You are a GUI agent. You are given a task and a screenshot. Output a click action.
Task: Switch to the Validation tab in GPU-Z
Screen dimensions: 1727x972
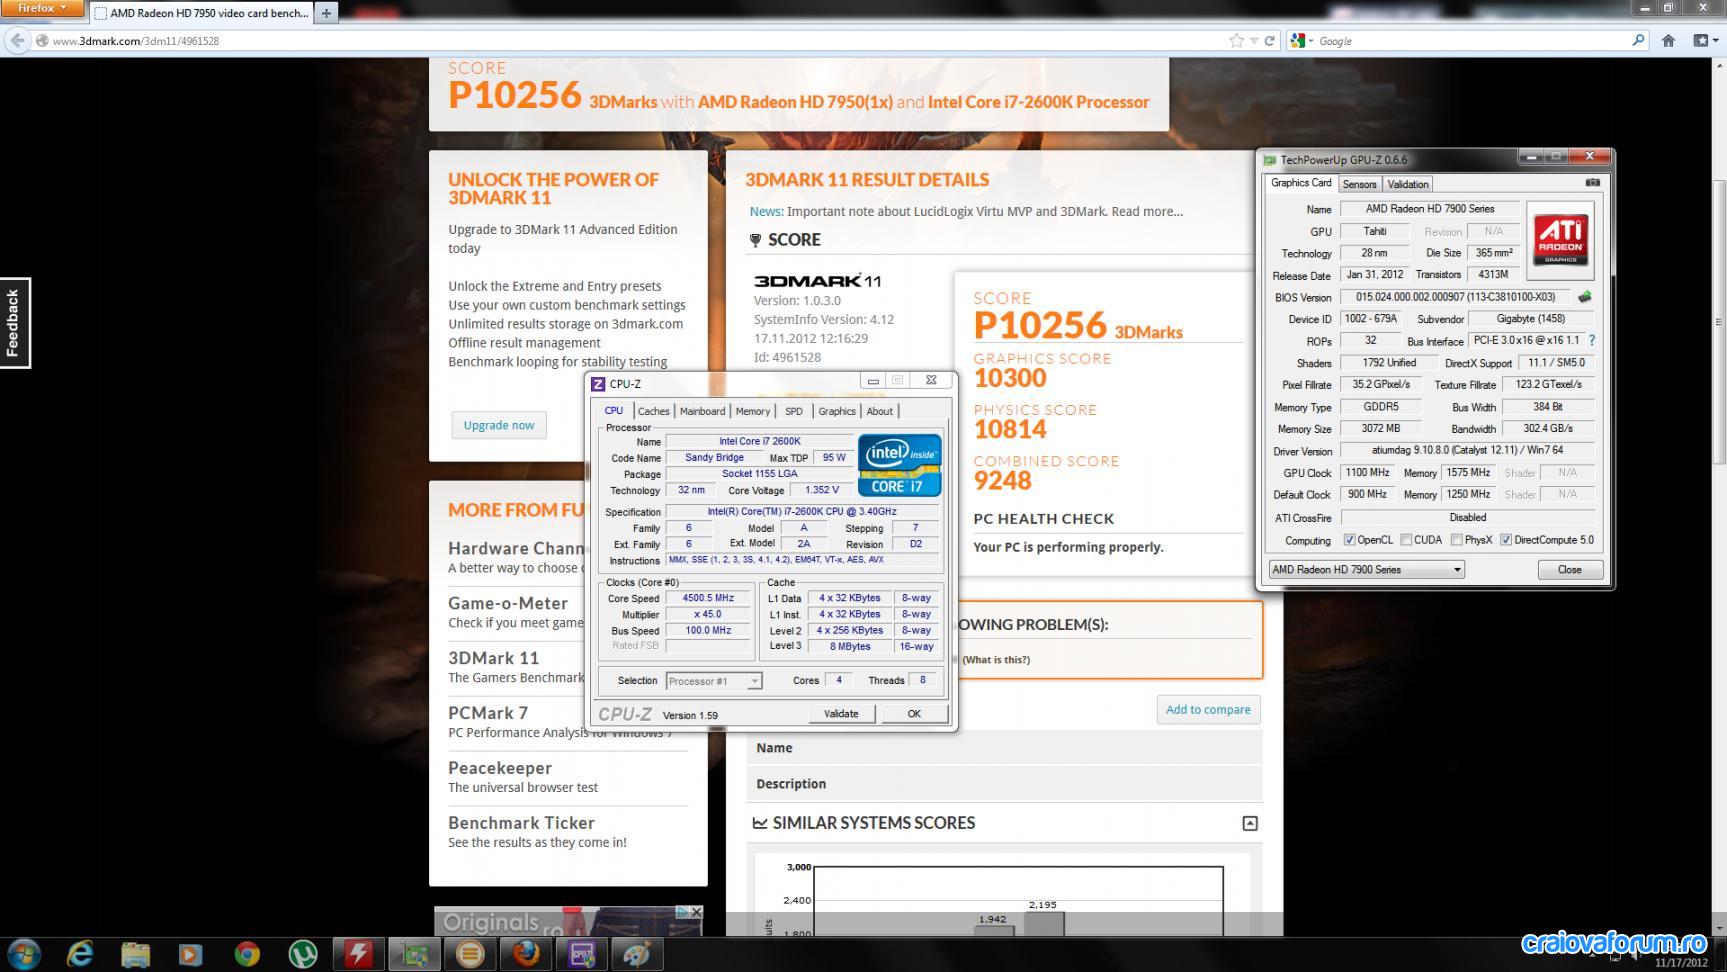click(1408, 184)
